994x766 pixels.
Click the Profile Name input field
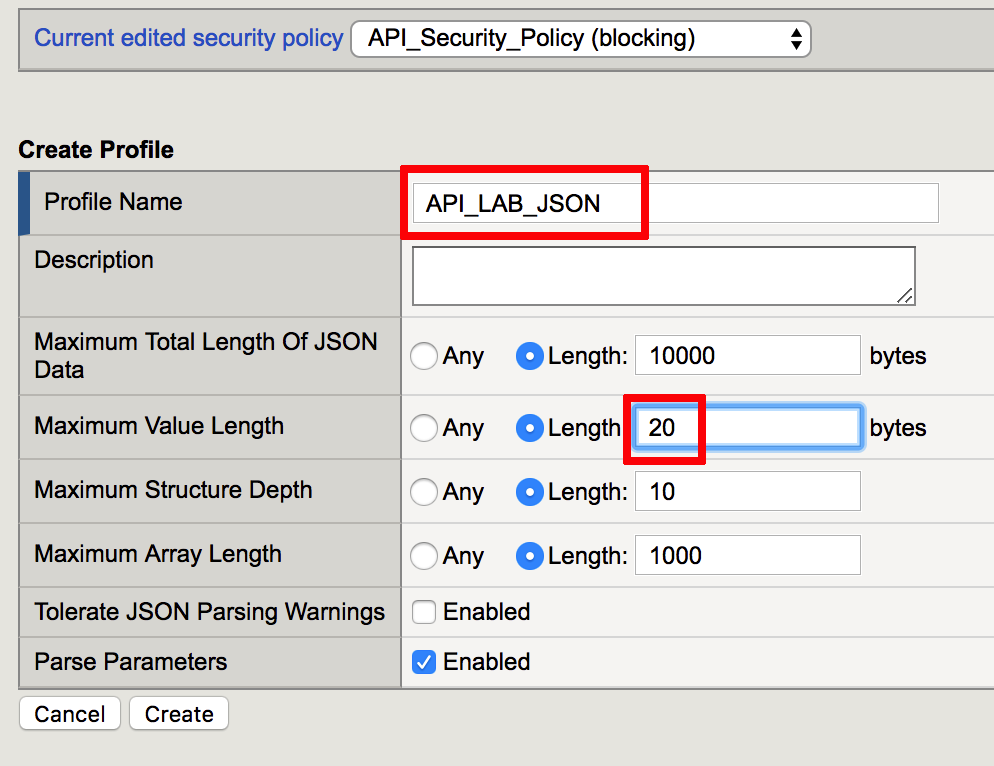click(x=675, y=203)
